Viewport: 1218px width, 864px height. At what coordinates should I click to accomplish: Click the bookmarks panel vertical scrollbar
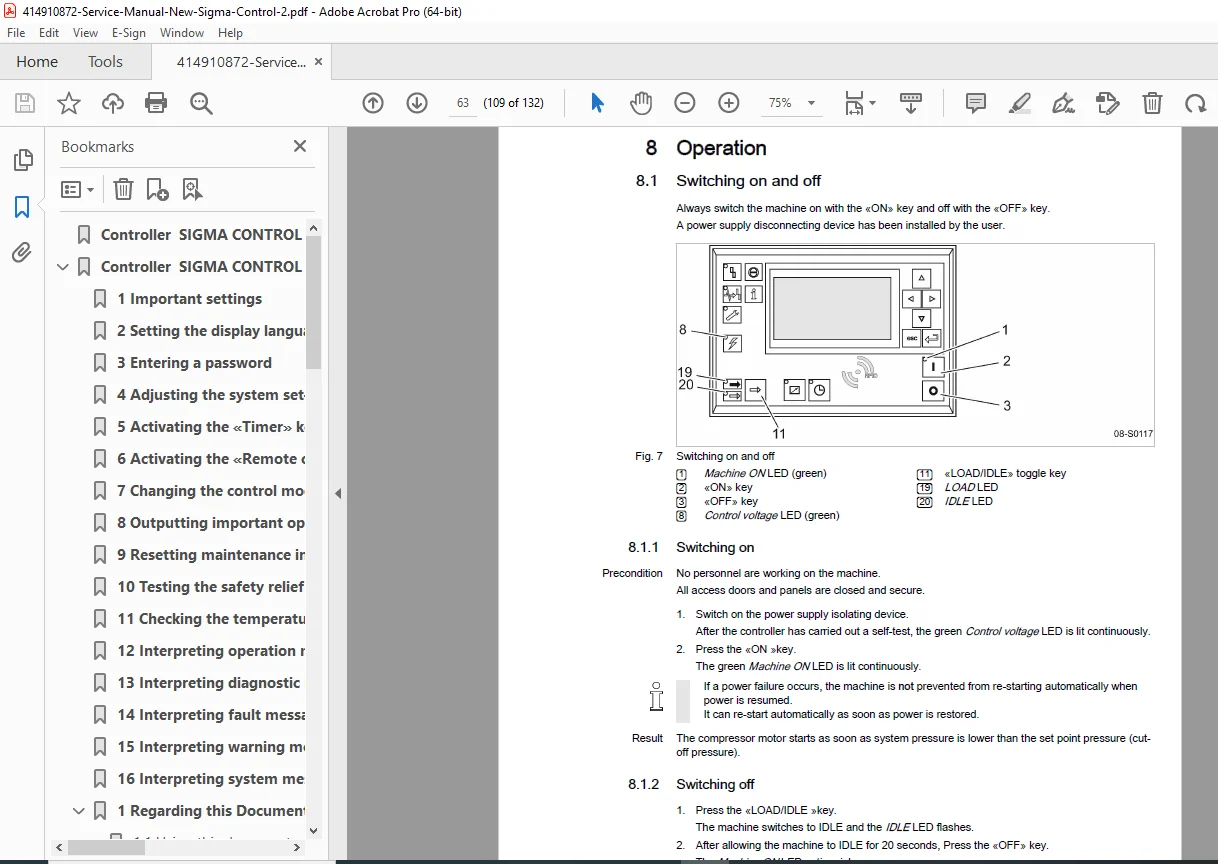point(313,301)
